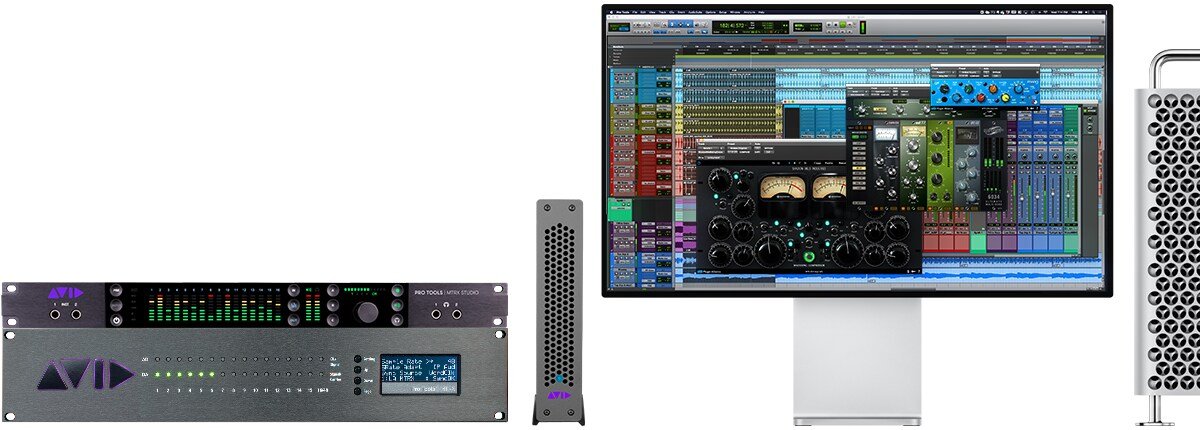Click the top button beside the LCD screen
The width and height of the screenshot is (1200, 430).
coord(357,358)
